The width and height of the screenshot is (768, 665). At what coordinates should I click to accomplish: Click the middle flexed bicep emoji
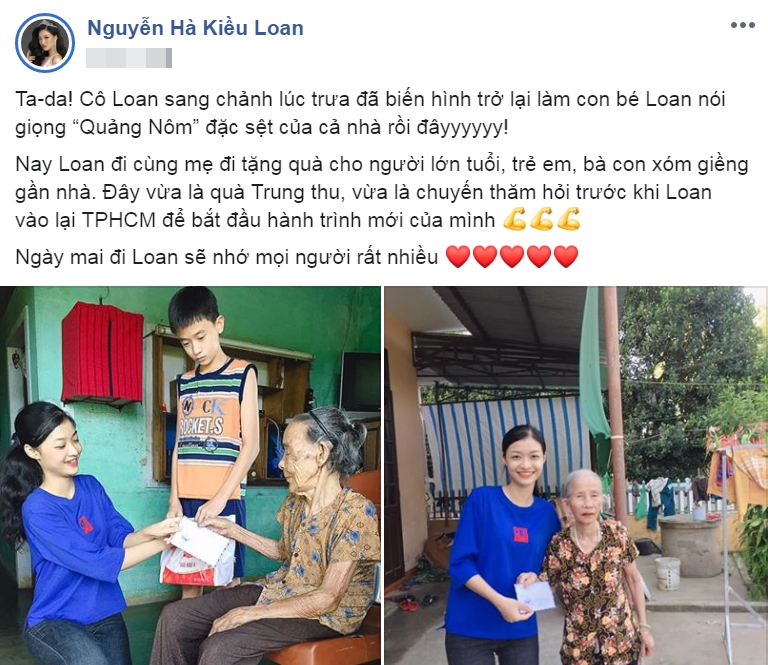tap(542, 219)
